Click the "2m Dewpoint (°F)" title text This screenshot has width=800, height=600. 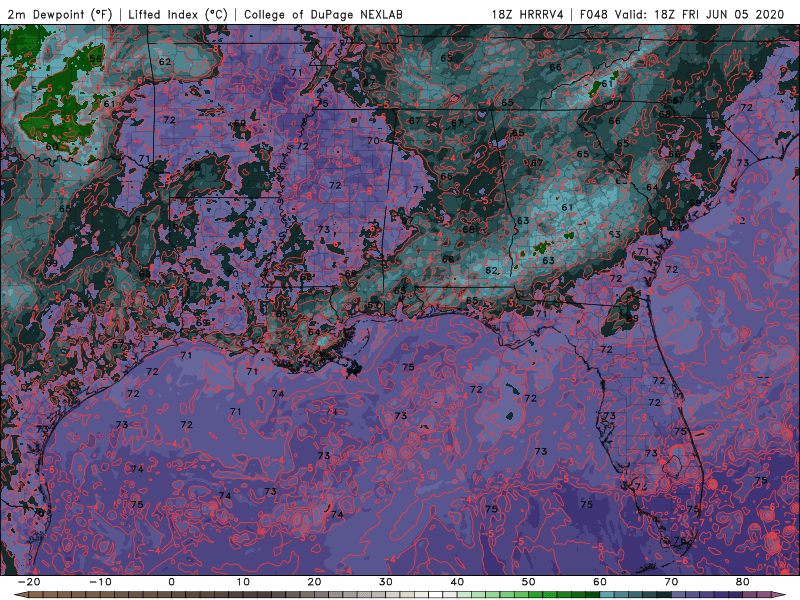point(59,14)
